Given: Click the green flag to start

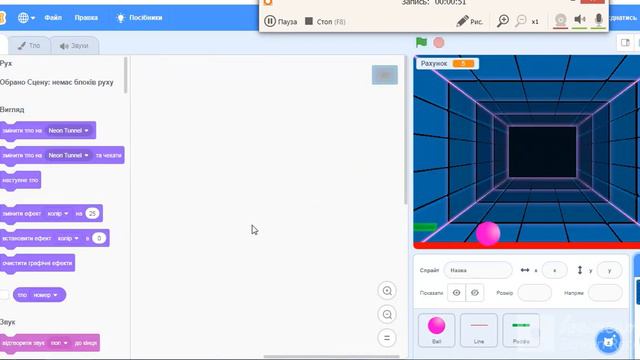Looking at the screenshot, I should [421, 42].
